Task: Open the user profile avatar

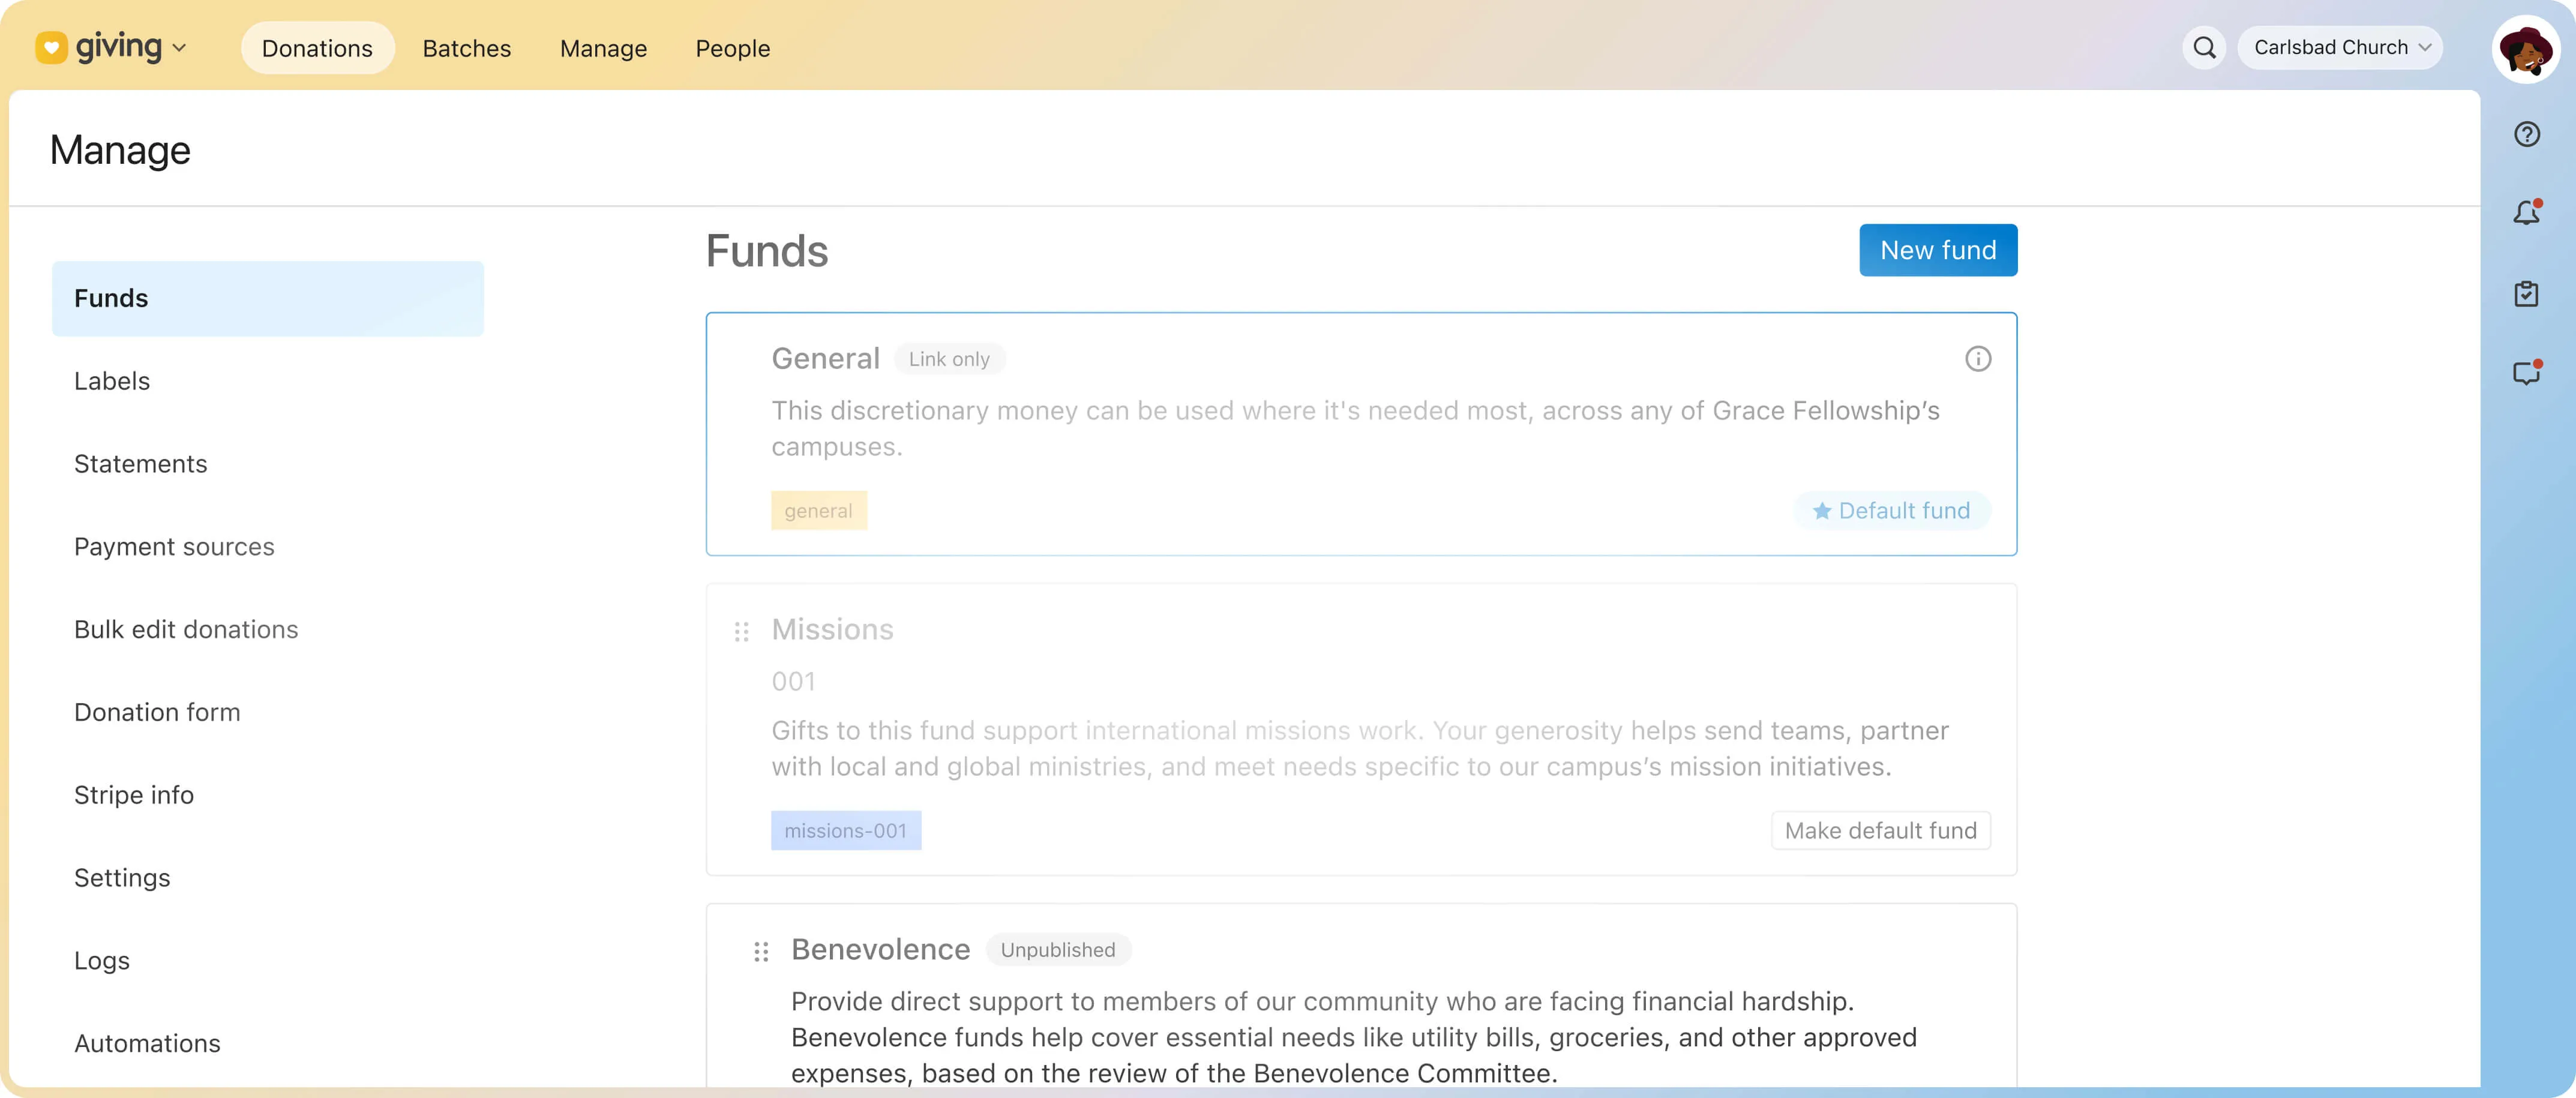Action: [2526, 48]
